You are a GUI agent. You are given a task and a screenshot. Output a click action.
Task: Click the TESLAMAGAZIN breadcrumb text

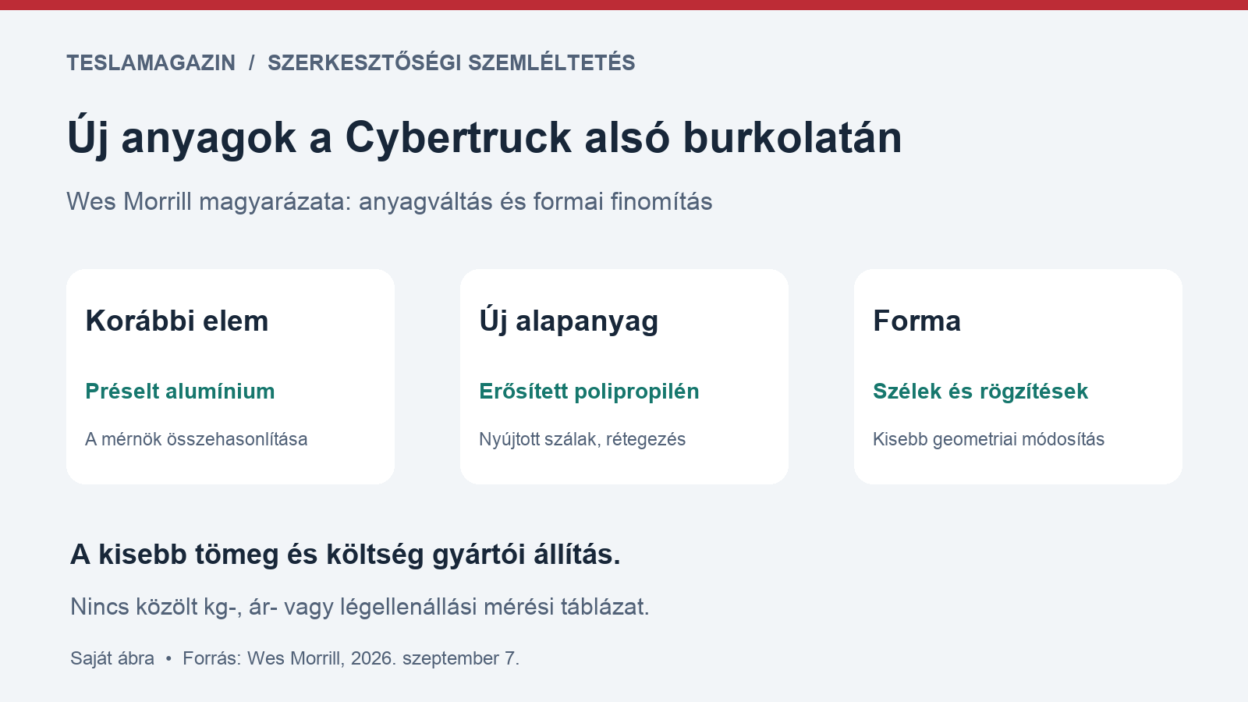tap(151, 63)
